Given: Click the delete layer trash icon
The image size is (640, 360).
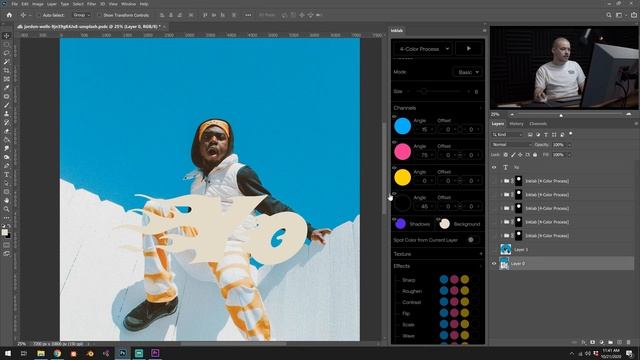Looking at the screenshot, I should tap(628, 342).
